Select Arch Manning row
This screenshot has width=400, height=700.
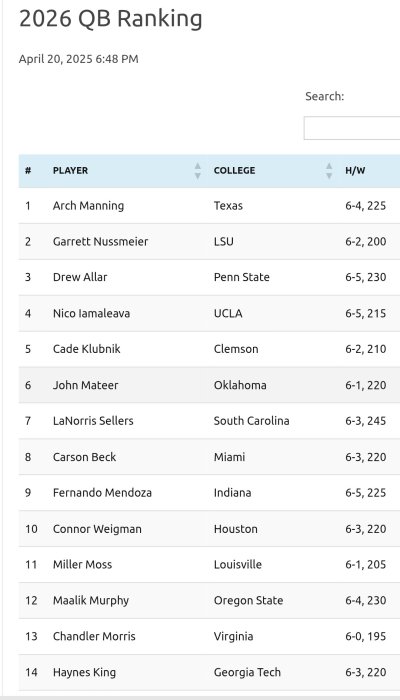coord(209,206)
